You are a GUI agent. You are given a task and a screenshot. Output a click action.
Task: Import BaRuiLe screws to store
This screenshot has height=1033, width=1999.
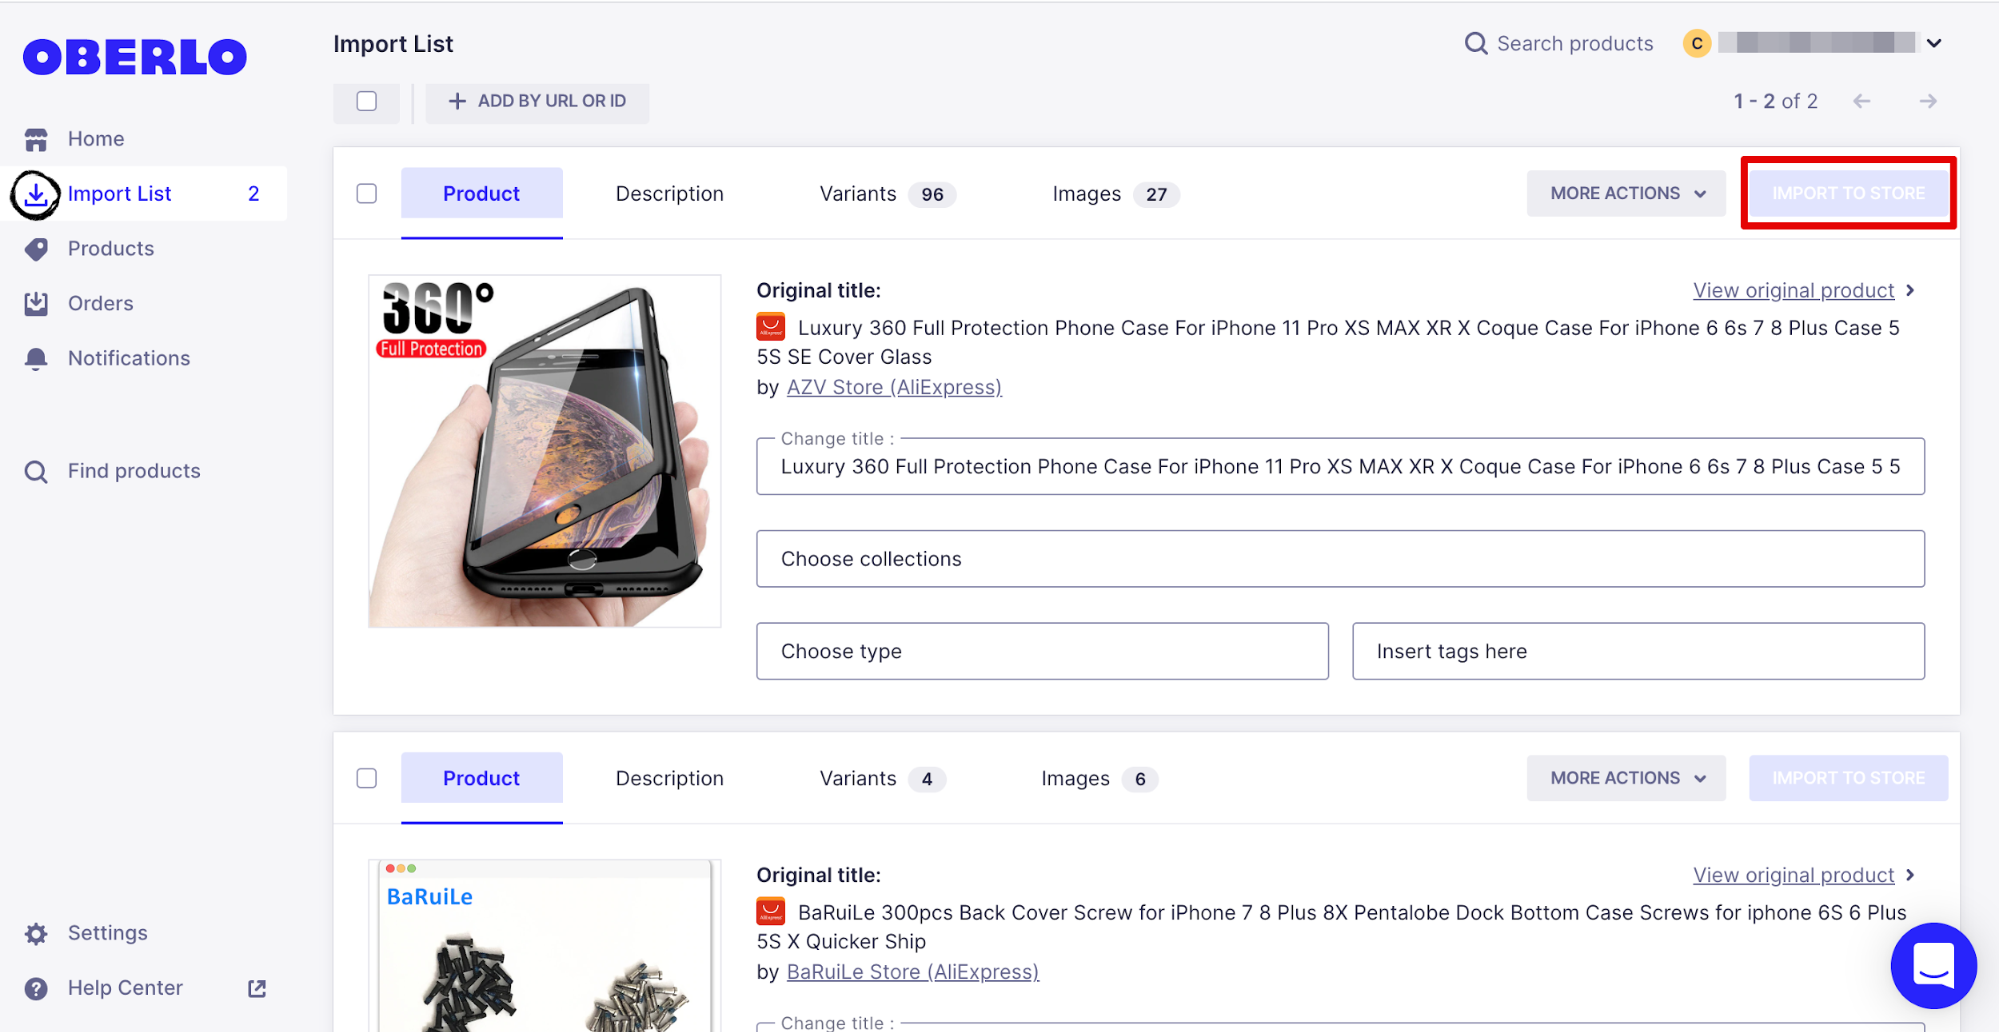click(1848, 778)
